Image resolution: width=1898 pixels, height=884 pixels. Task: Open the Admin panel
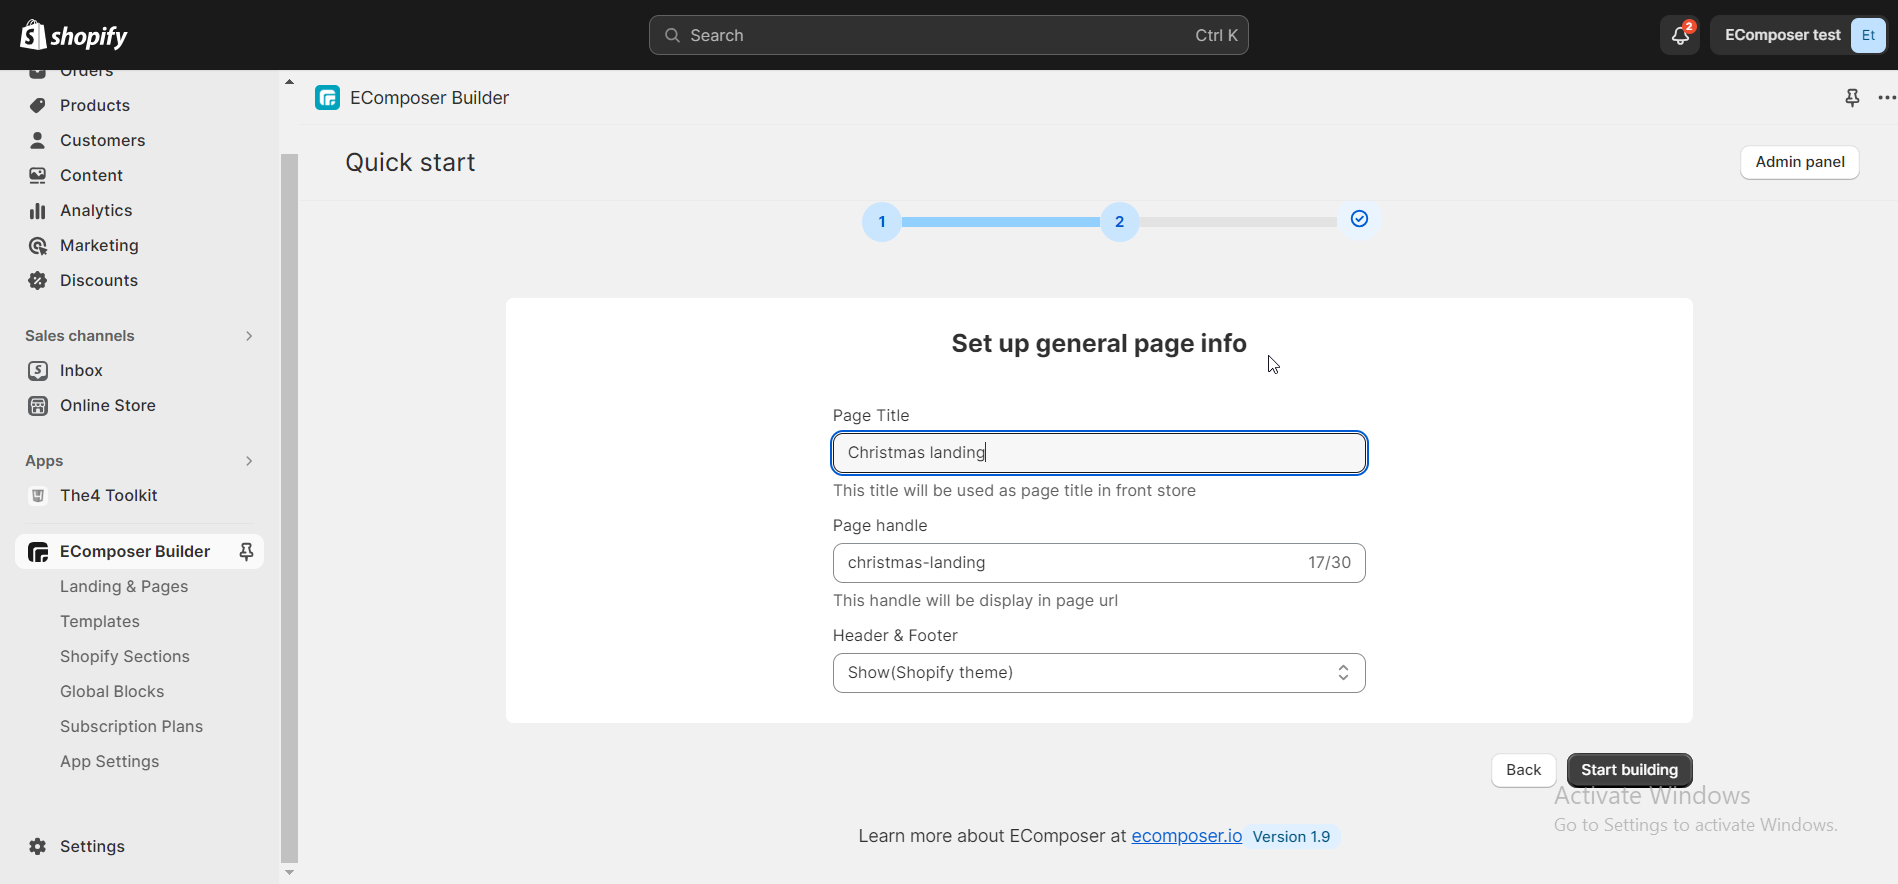[x=1800, y=162]
